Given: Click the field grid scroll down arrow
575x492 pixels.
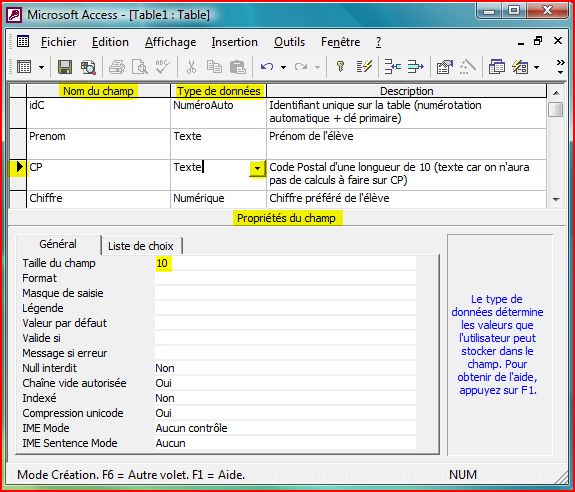Looking at the screenshot, I should (556, 200).
